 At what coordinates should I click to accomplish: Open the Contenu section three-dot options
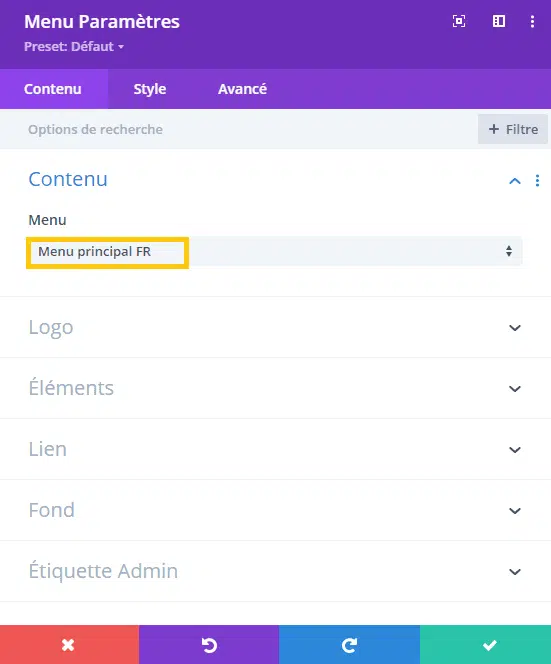(x=537, y=180)
